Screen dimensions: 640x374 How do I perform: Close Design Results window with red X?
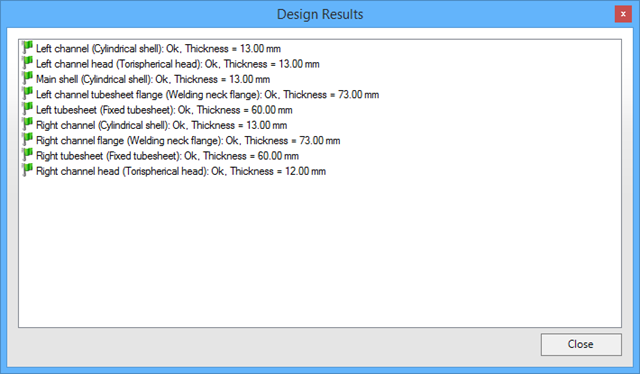click(623, 14)
